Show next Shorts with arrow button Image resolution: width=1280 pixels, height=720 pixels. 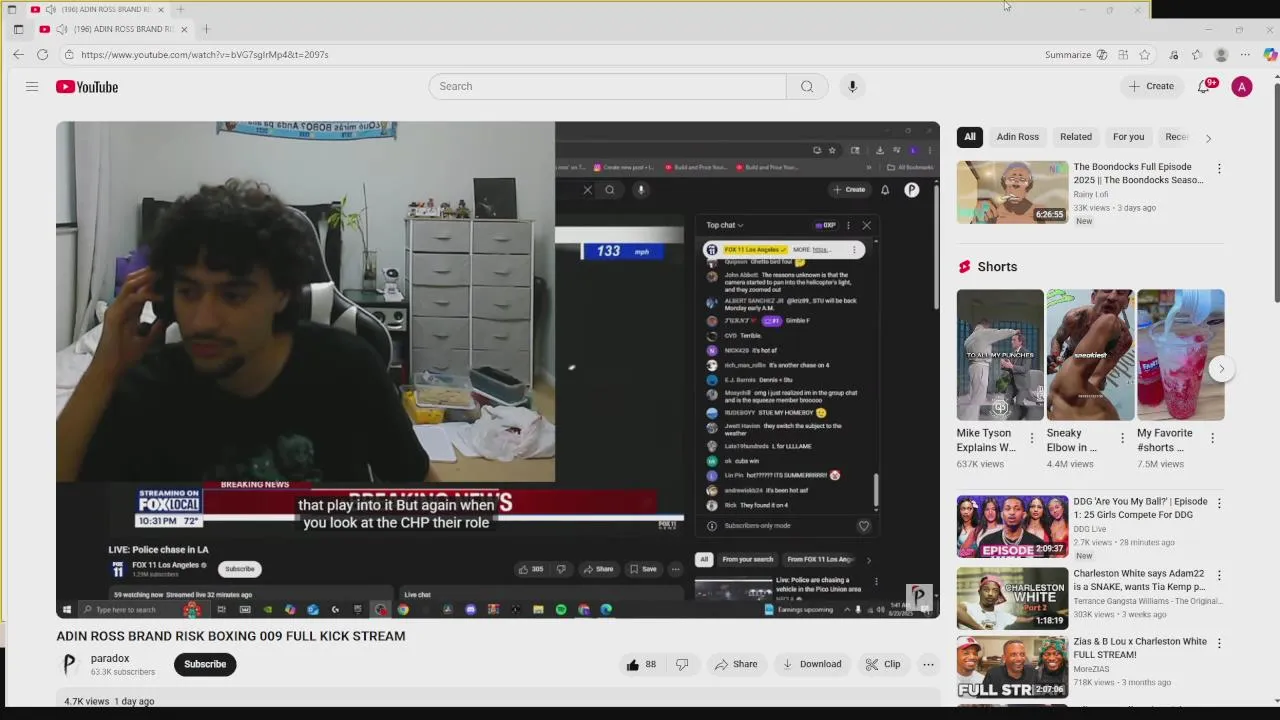tap(1221, 369)
